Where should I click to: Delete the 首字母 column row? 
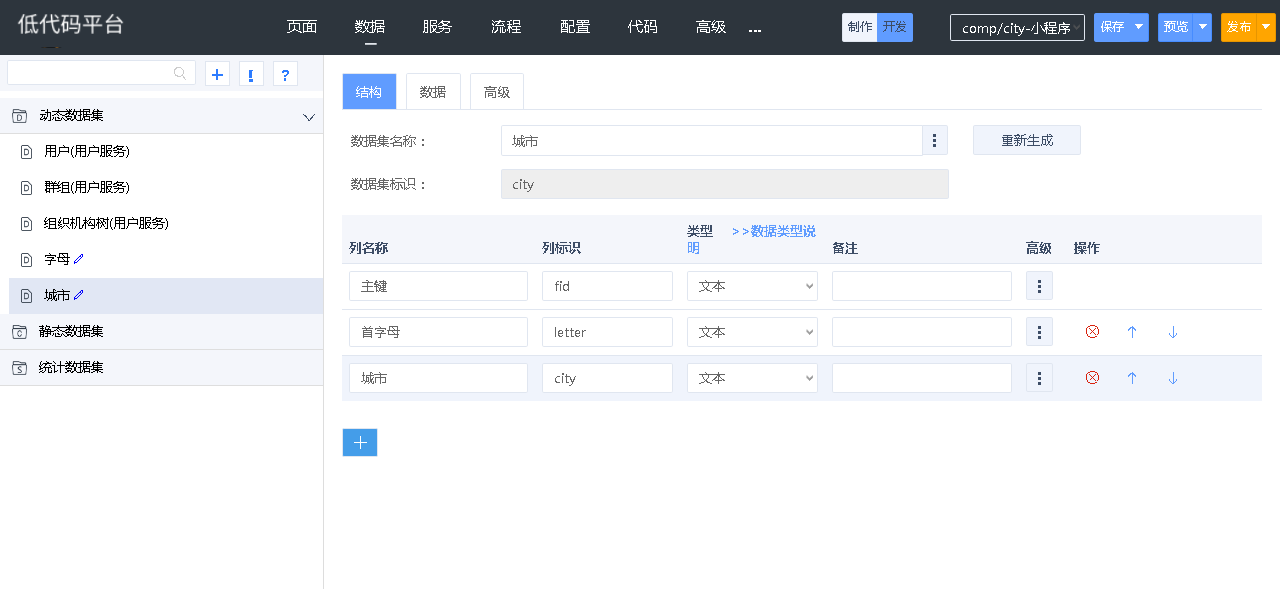[x=1092, y=332]
